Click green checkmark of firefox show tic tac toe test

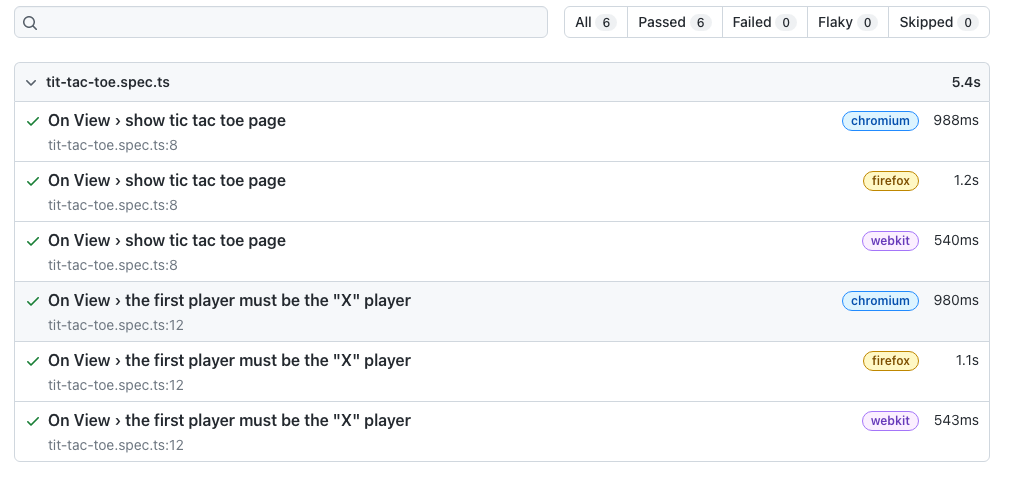pos(33,181)
